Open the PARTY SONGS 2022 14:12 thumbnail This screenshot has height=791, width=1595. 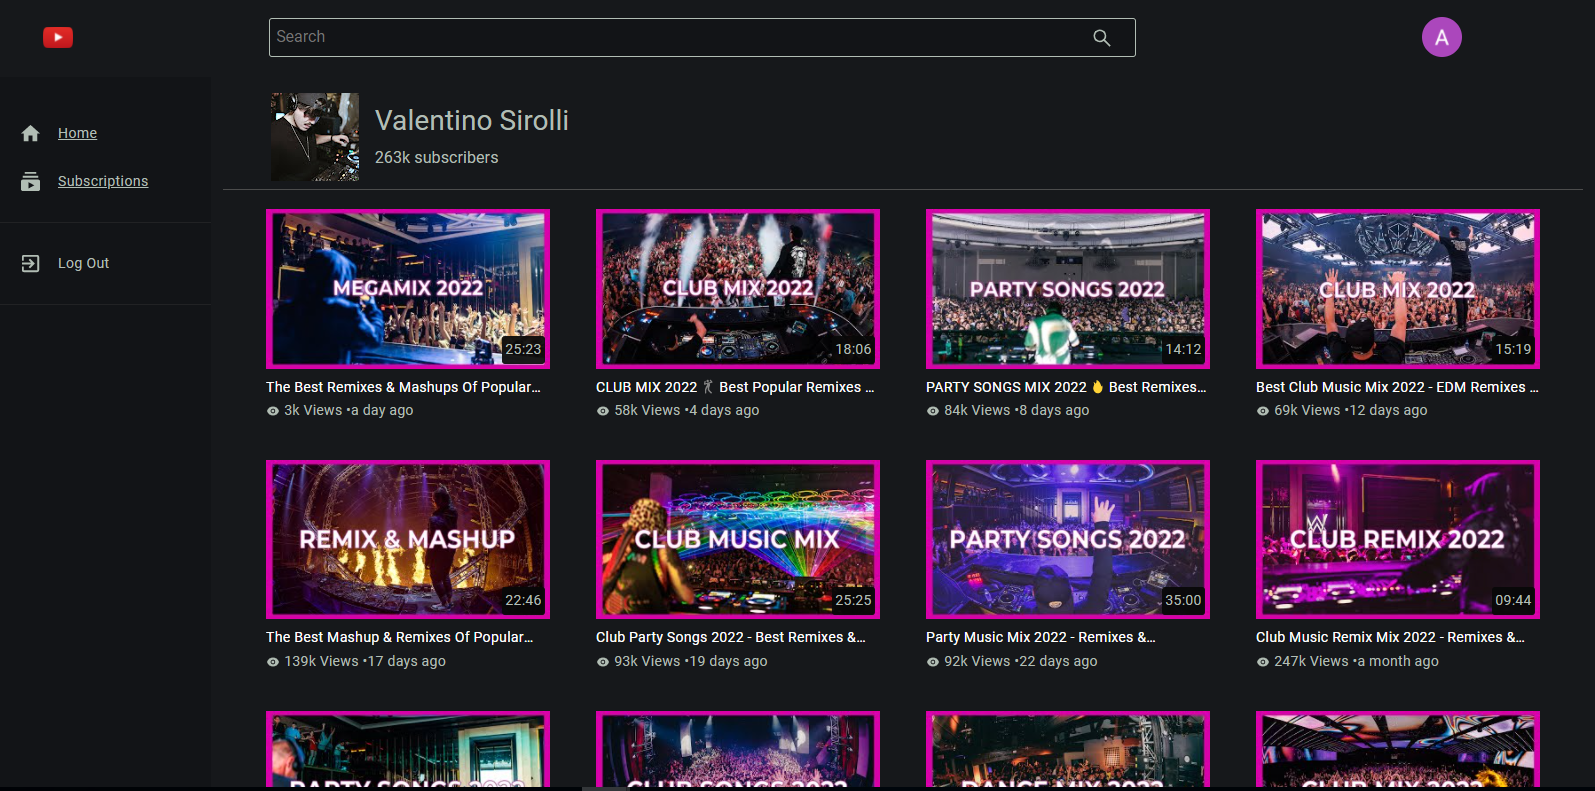tap(1068, 289)
